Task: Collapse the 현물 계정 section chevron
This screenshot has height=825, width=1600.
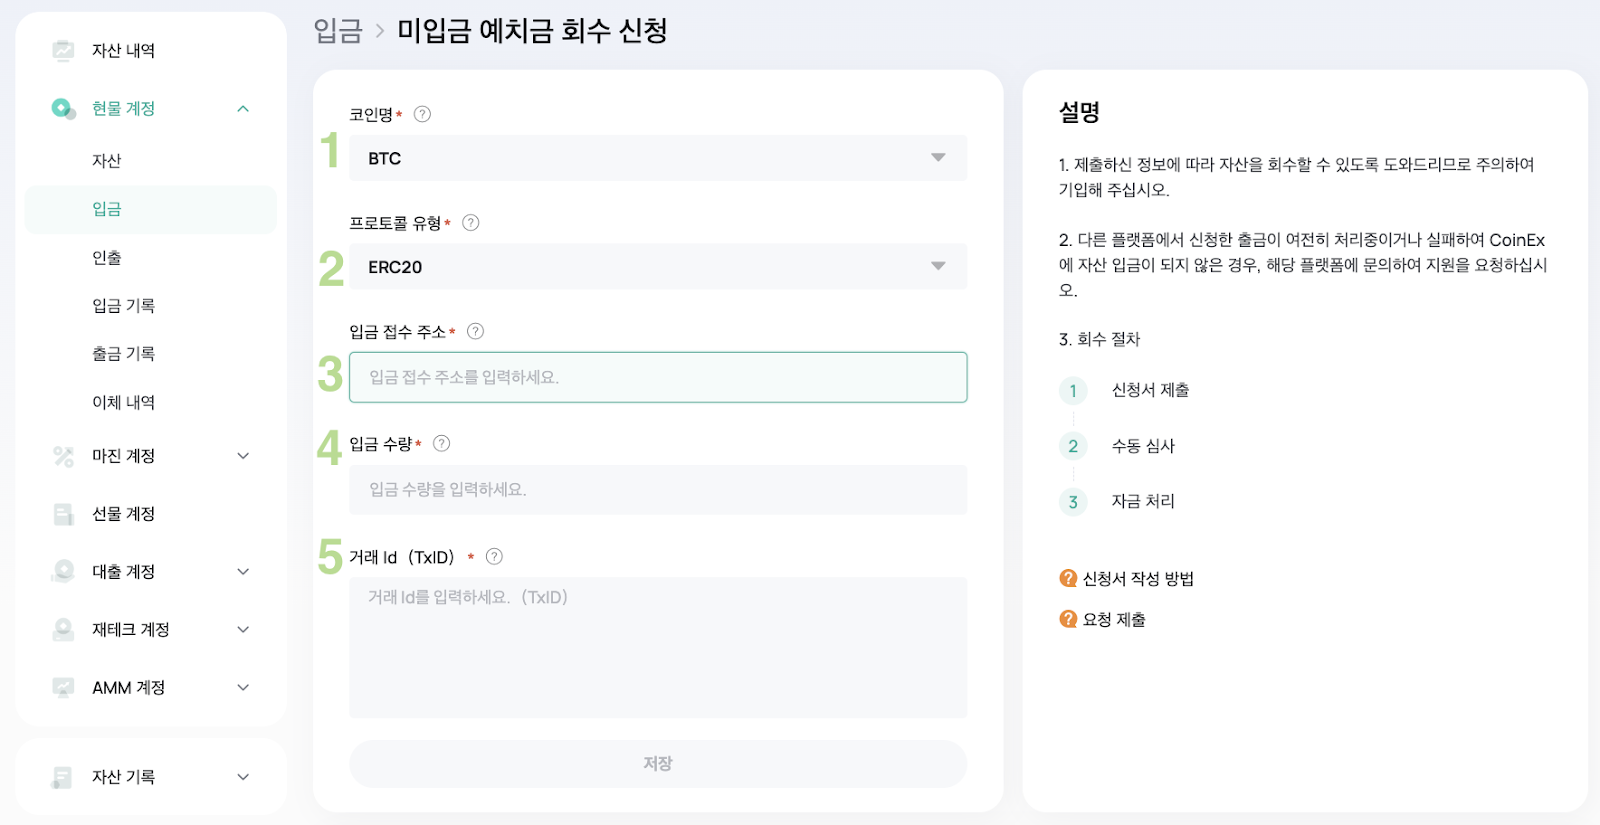Action: pyautogui.click(x=243, y=108)
